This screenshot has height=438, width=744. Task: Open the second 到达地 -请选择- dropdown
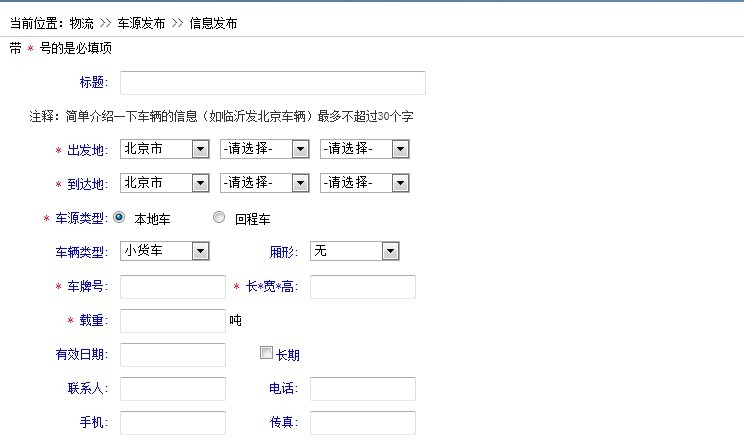pyautogui.click(x=265, y=183)
